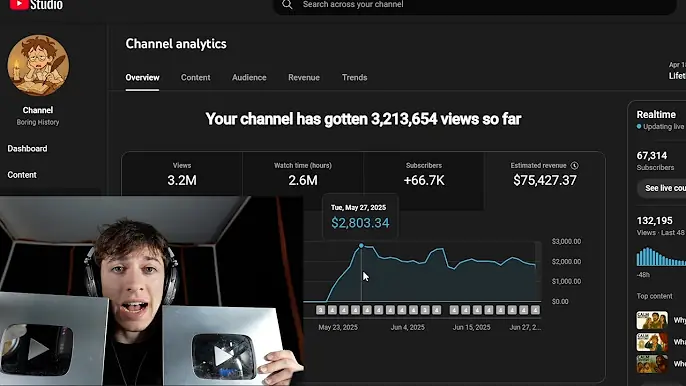Select the Views metric card
The image size is (686, 386).
(182, 174)
